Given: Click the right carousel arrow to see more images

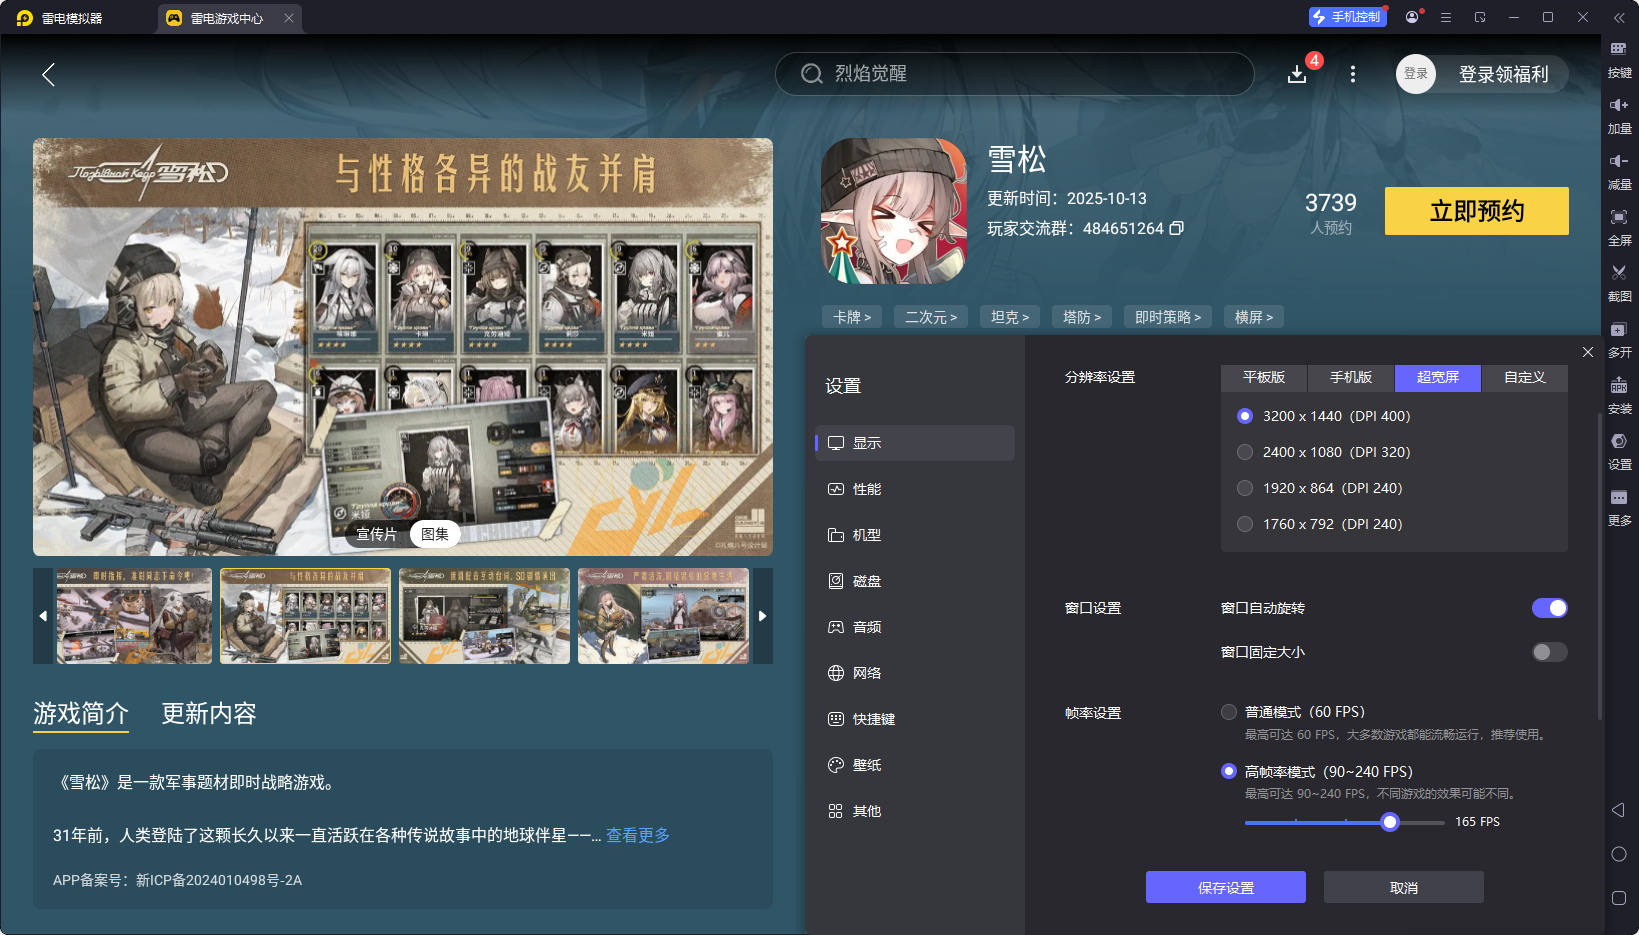Looking at the screenshot, I should coord(763,616).
